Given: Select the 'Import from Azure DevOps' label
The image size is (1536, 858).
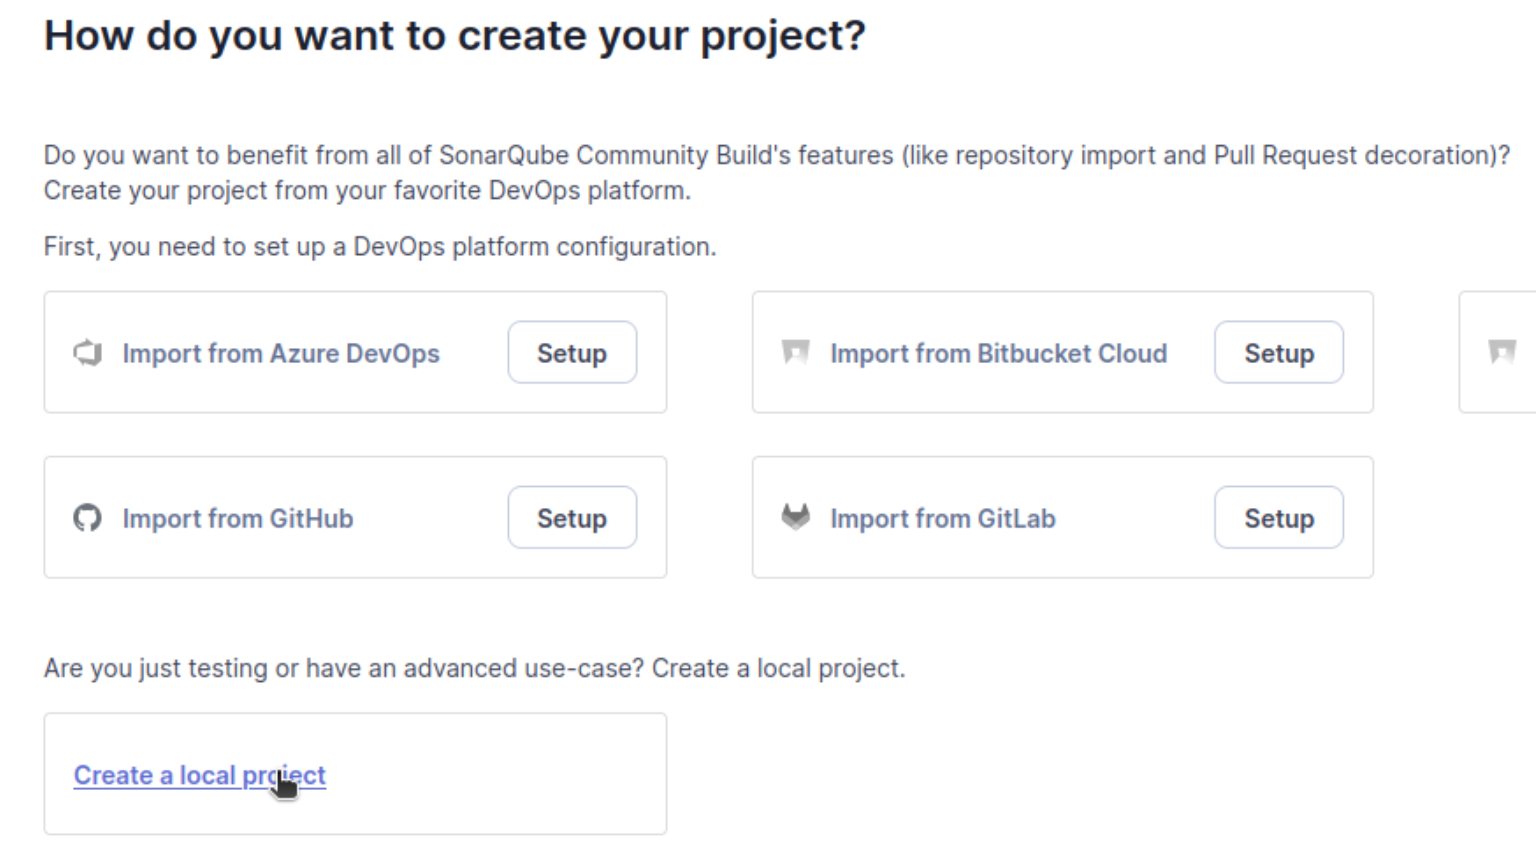Looking at the screenshot, I should [x=281, y=353].
